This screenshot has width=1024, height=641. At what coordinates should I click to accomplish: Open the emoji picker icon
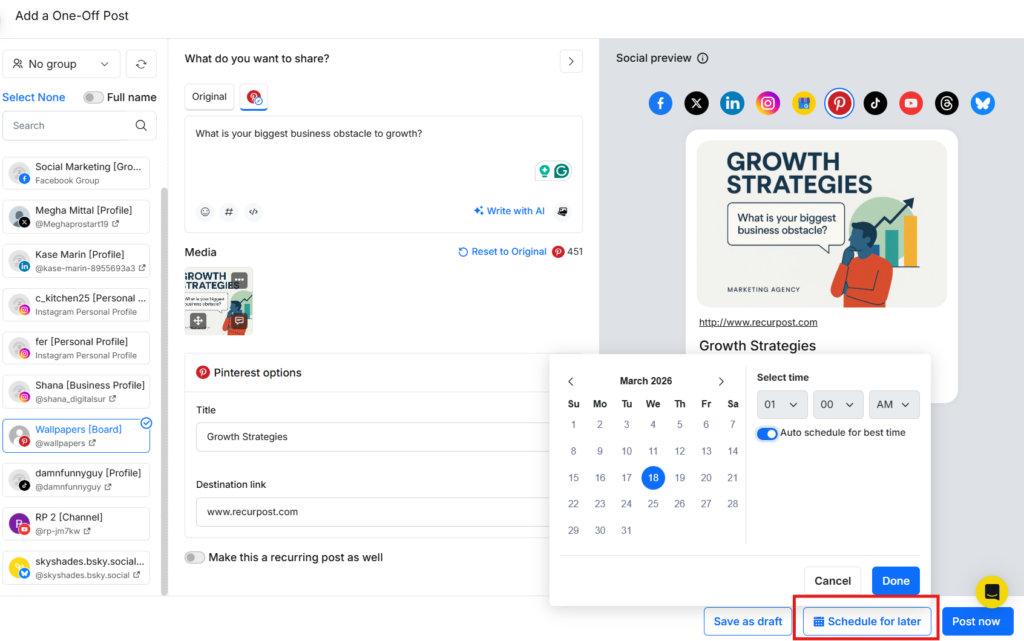tap(205, 212)
